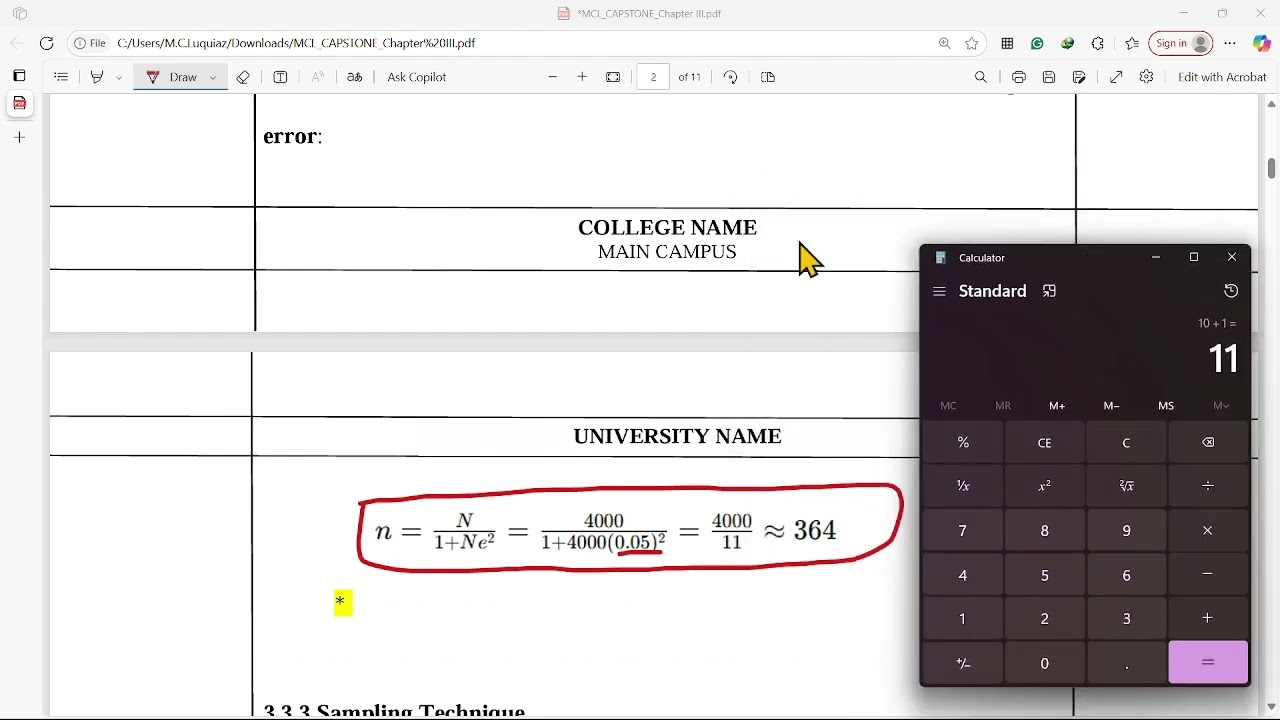Toggle the Page view icon
The image size is (1280, 720).
pyautogui.click(x=768, y=77)
